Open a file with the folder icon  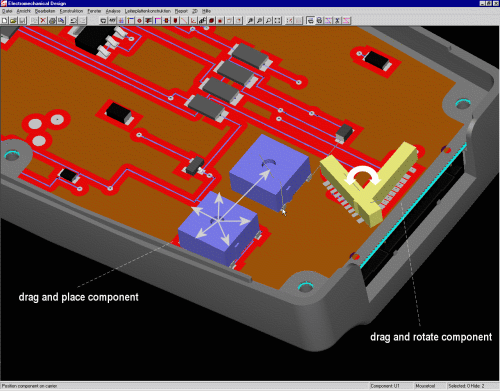coord(13,21)
